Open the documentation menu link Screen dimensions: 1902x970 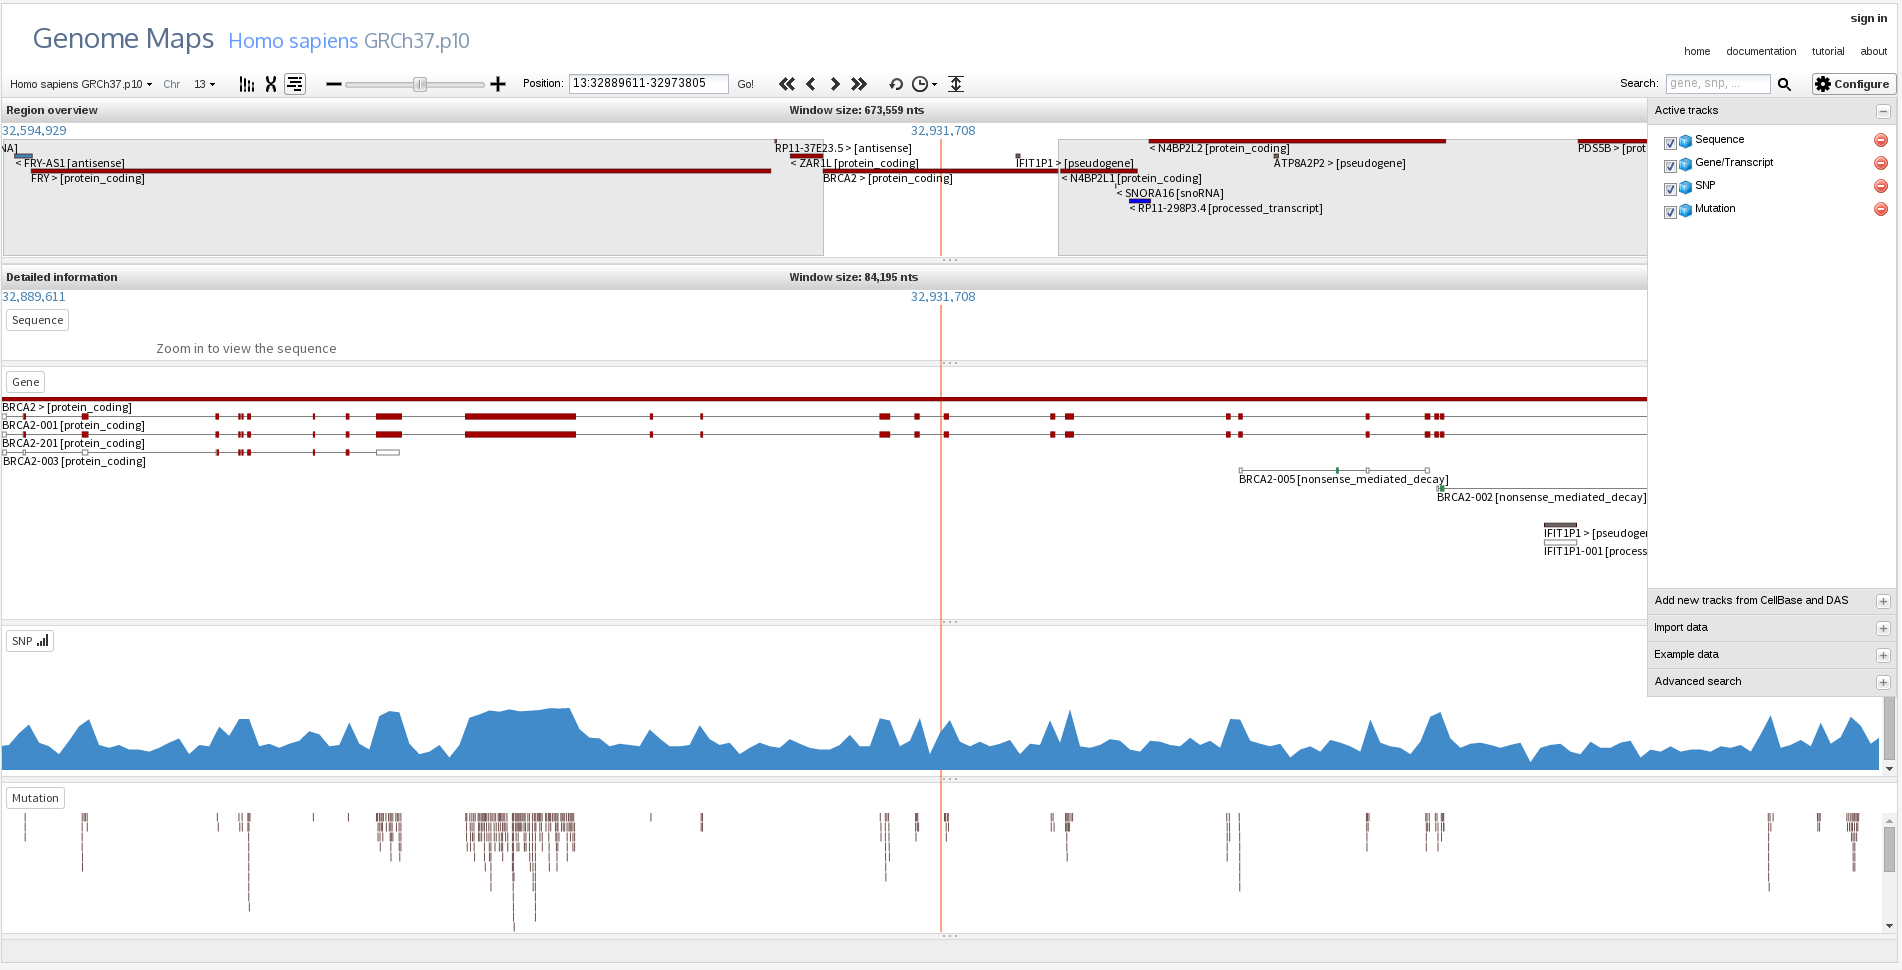[x=1760, y=51]
